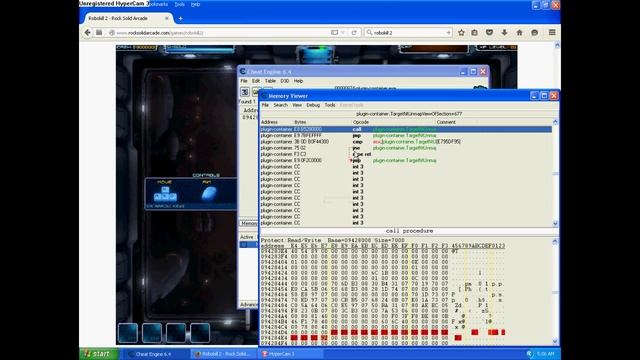This screenshot has height=360, width=640.
Task: Open Firefox bookmarks list icon
Action: click(x=474, y=32)
